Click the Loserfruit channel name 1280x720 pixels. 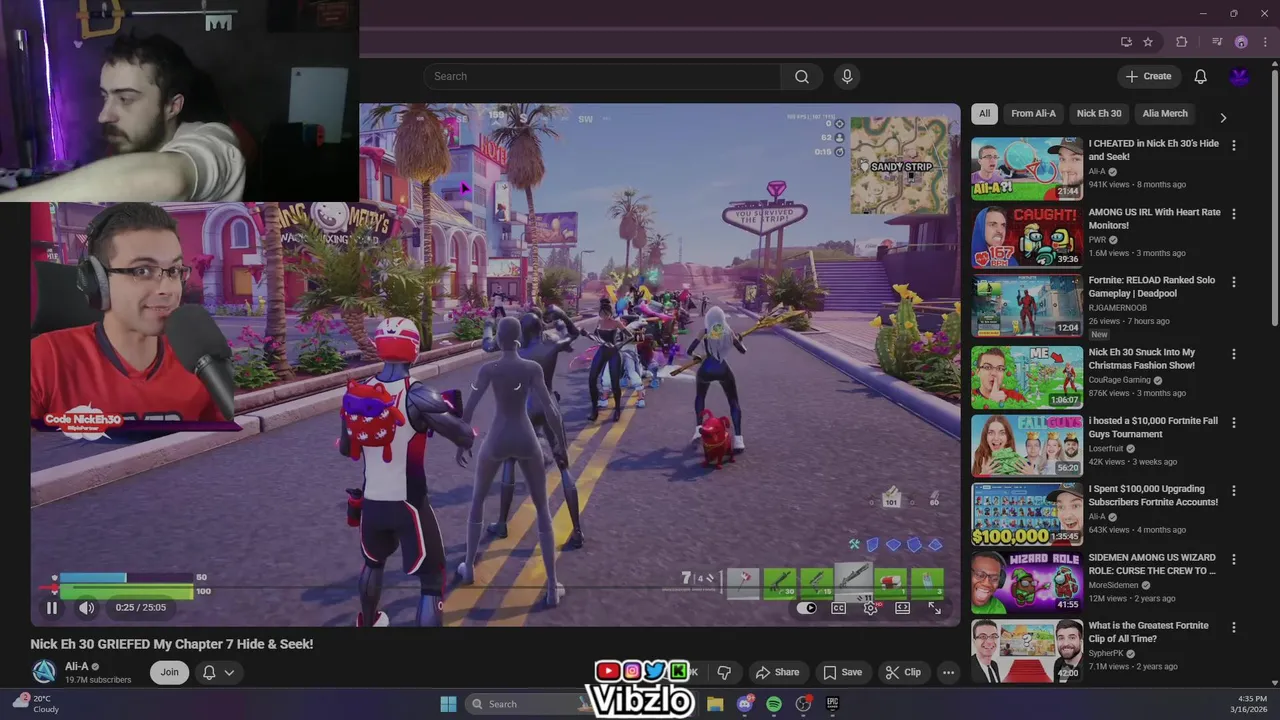pyautogui.click(x=1106, y=449)
